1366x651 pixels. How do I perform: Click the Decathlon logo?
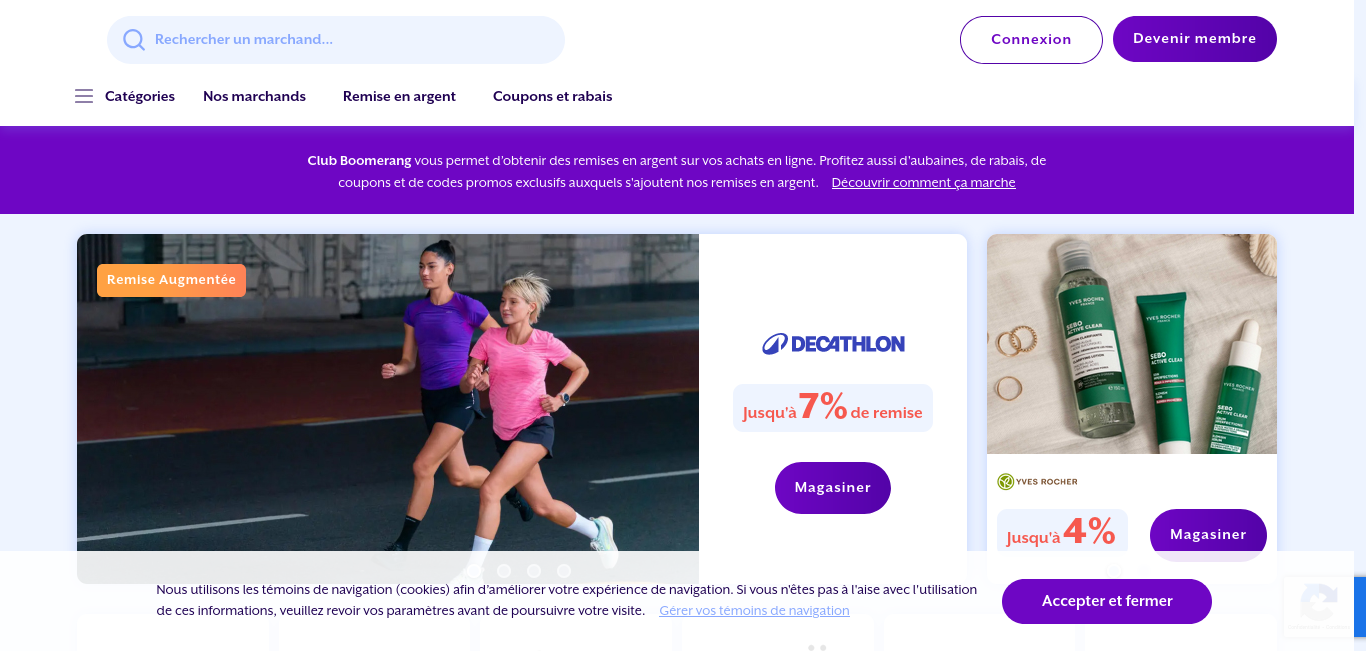[x=833, y=344]
